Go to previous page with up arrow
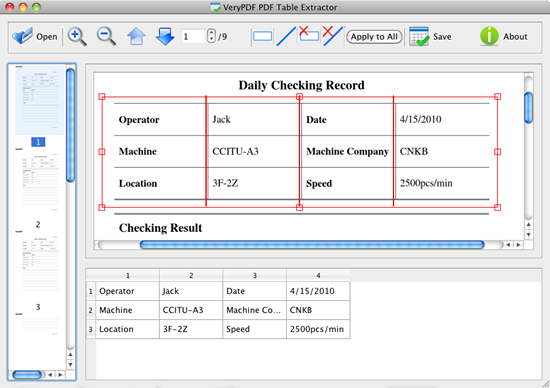The image size is (550, 388). (136, 36)
